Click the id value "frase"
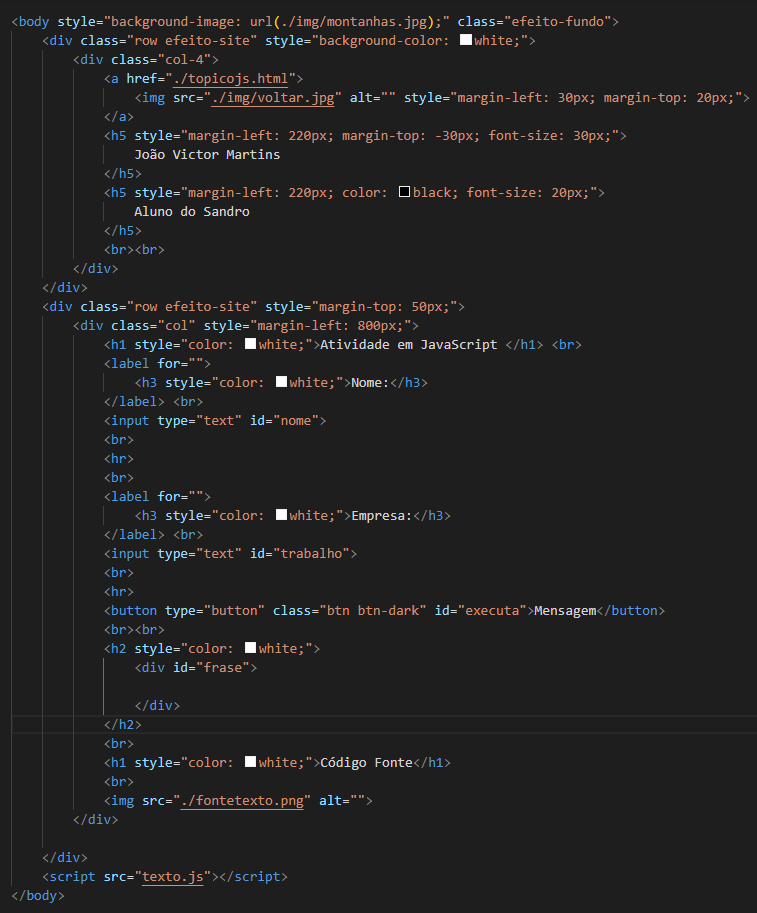 [x=223, y=668]
